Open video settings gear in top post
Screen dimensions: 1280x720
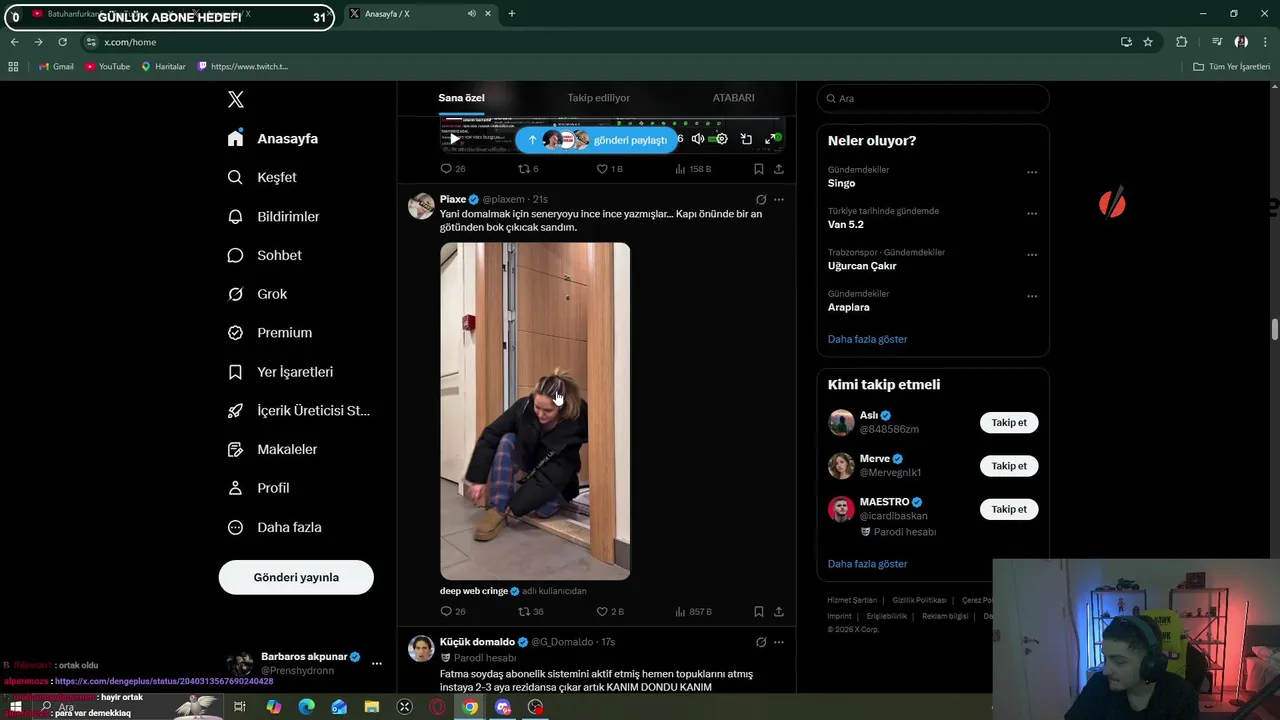click(x=721, y=139)
